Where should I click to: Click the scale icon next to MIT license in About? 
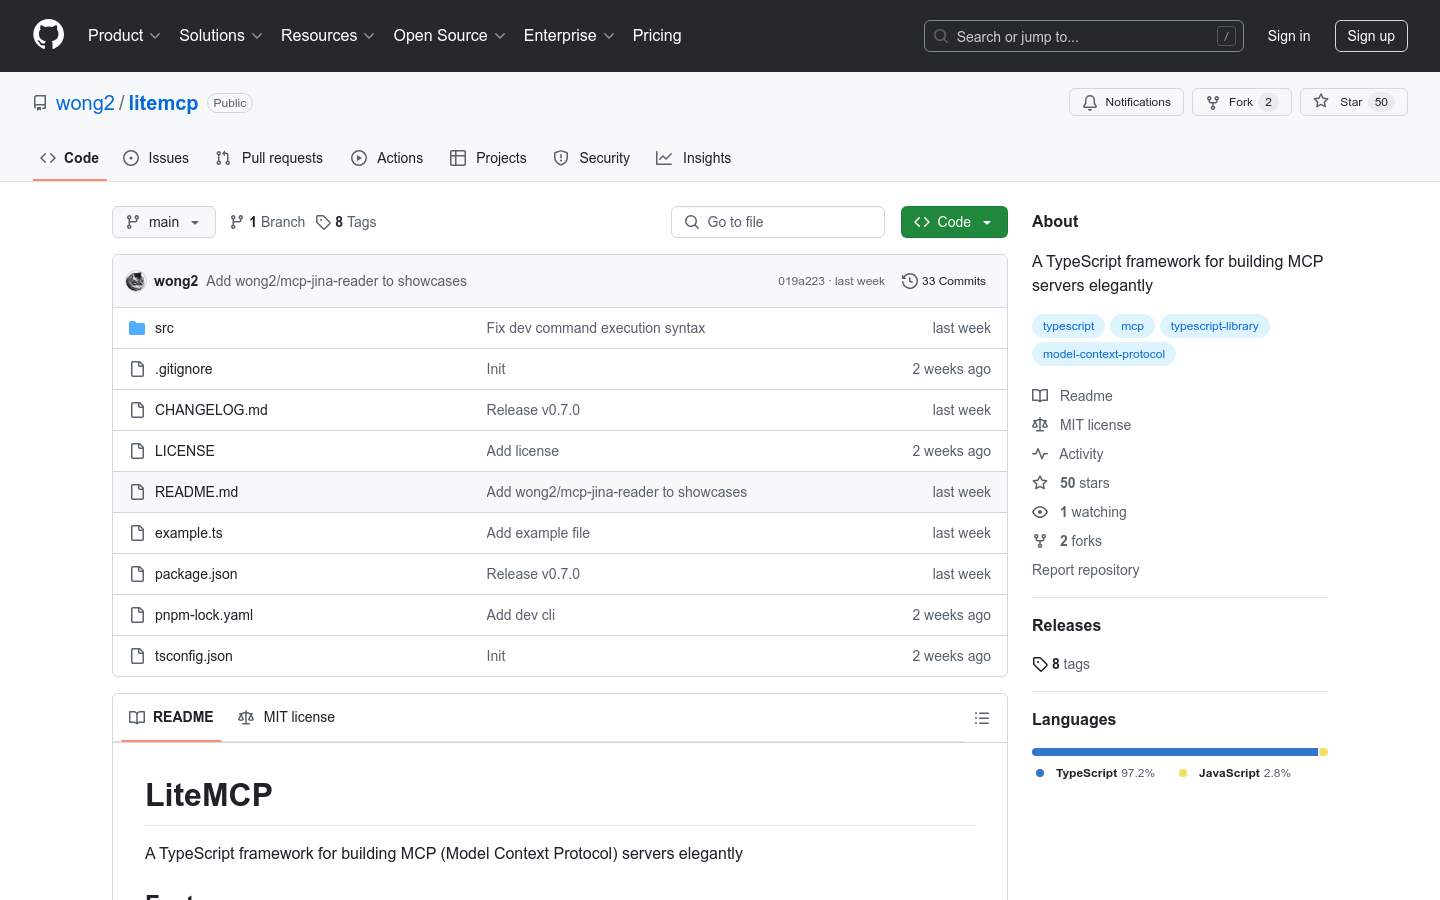click(1040, 425)
